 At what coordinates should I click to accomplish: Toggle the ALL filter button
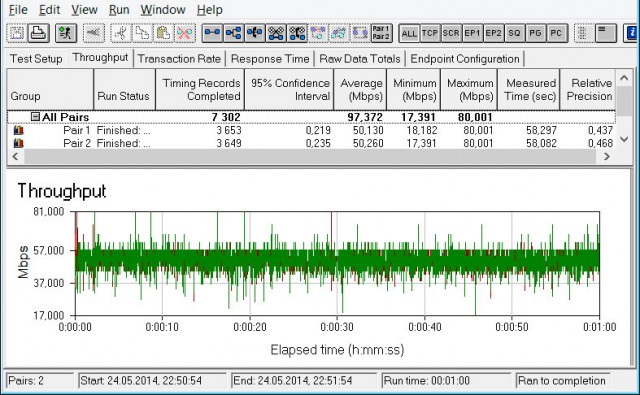(409, 33)
